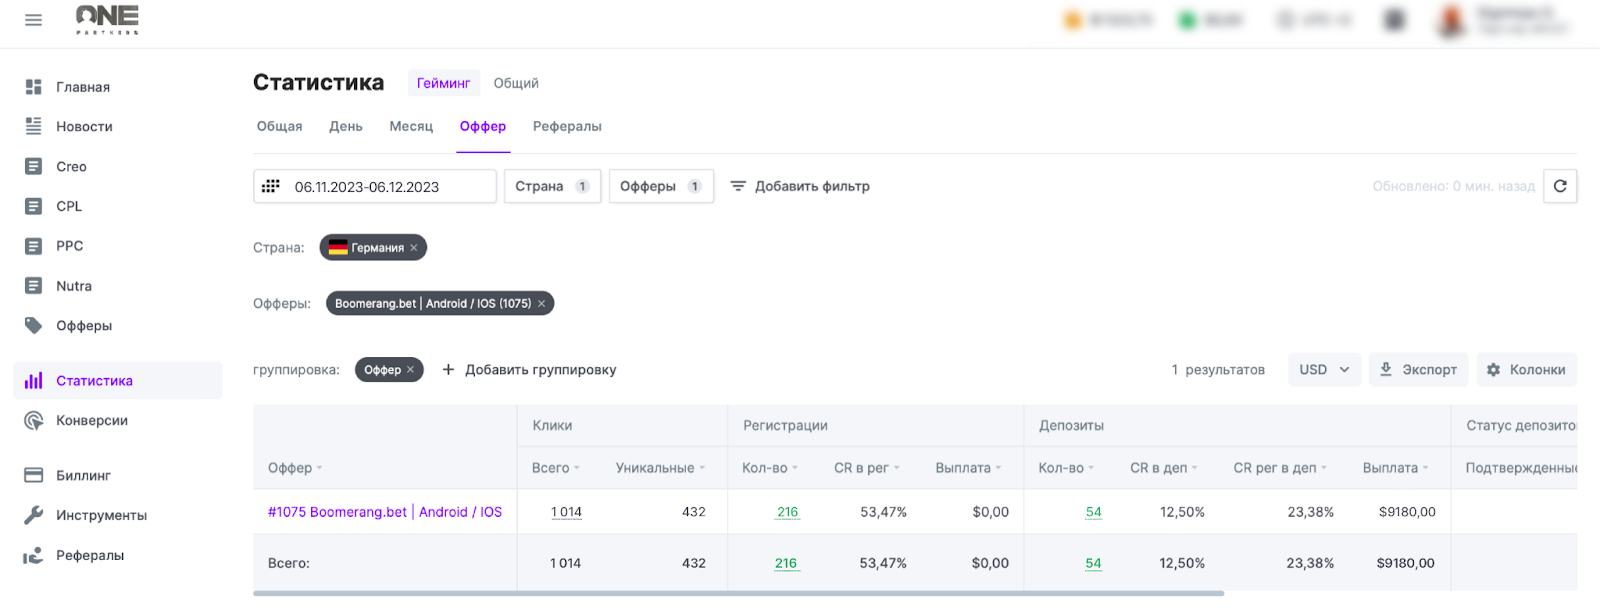Screen dimensions: 1600x610
Task: Click the filter lines icon near Добавить фильтр
Action: pos(738,186)
